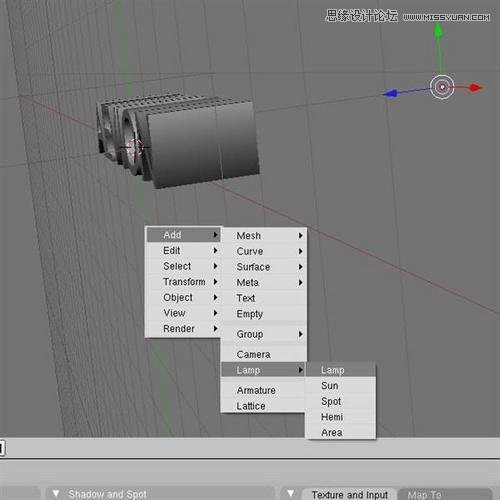Add a Camera object
This screenshot has width=500, height=500.
(x=264, y=354)
